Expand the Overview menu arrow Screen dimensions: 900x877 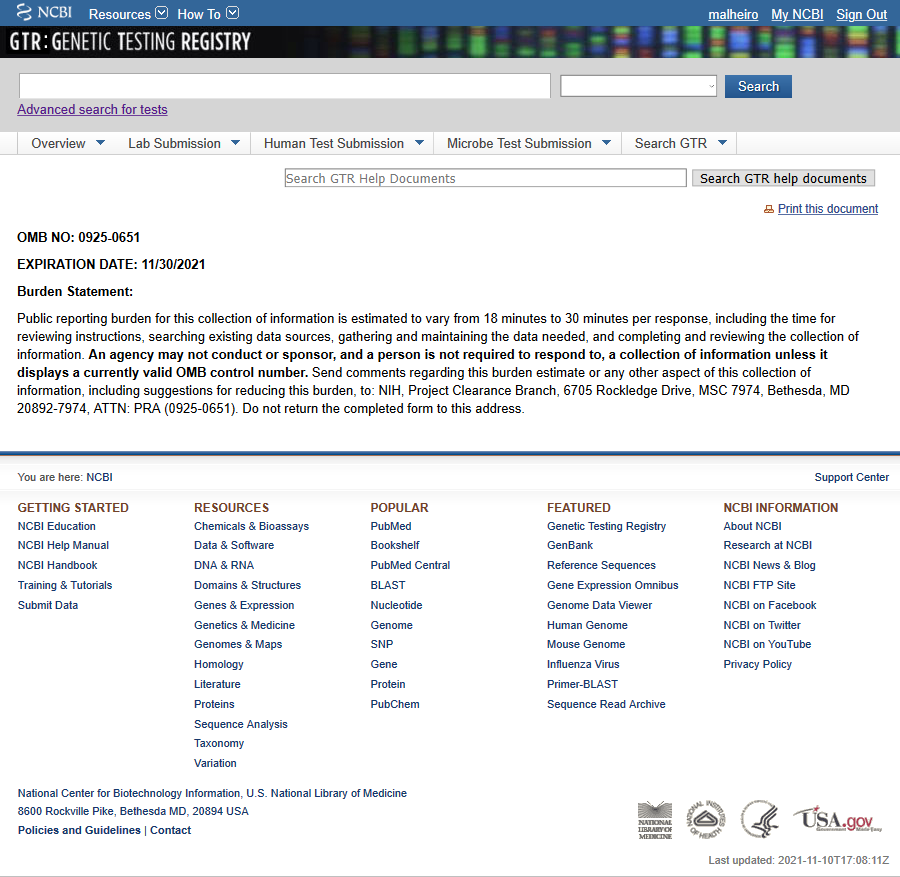(100, 143)
